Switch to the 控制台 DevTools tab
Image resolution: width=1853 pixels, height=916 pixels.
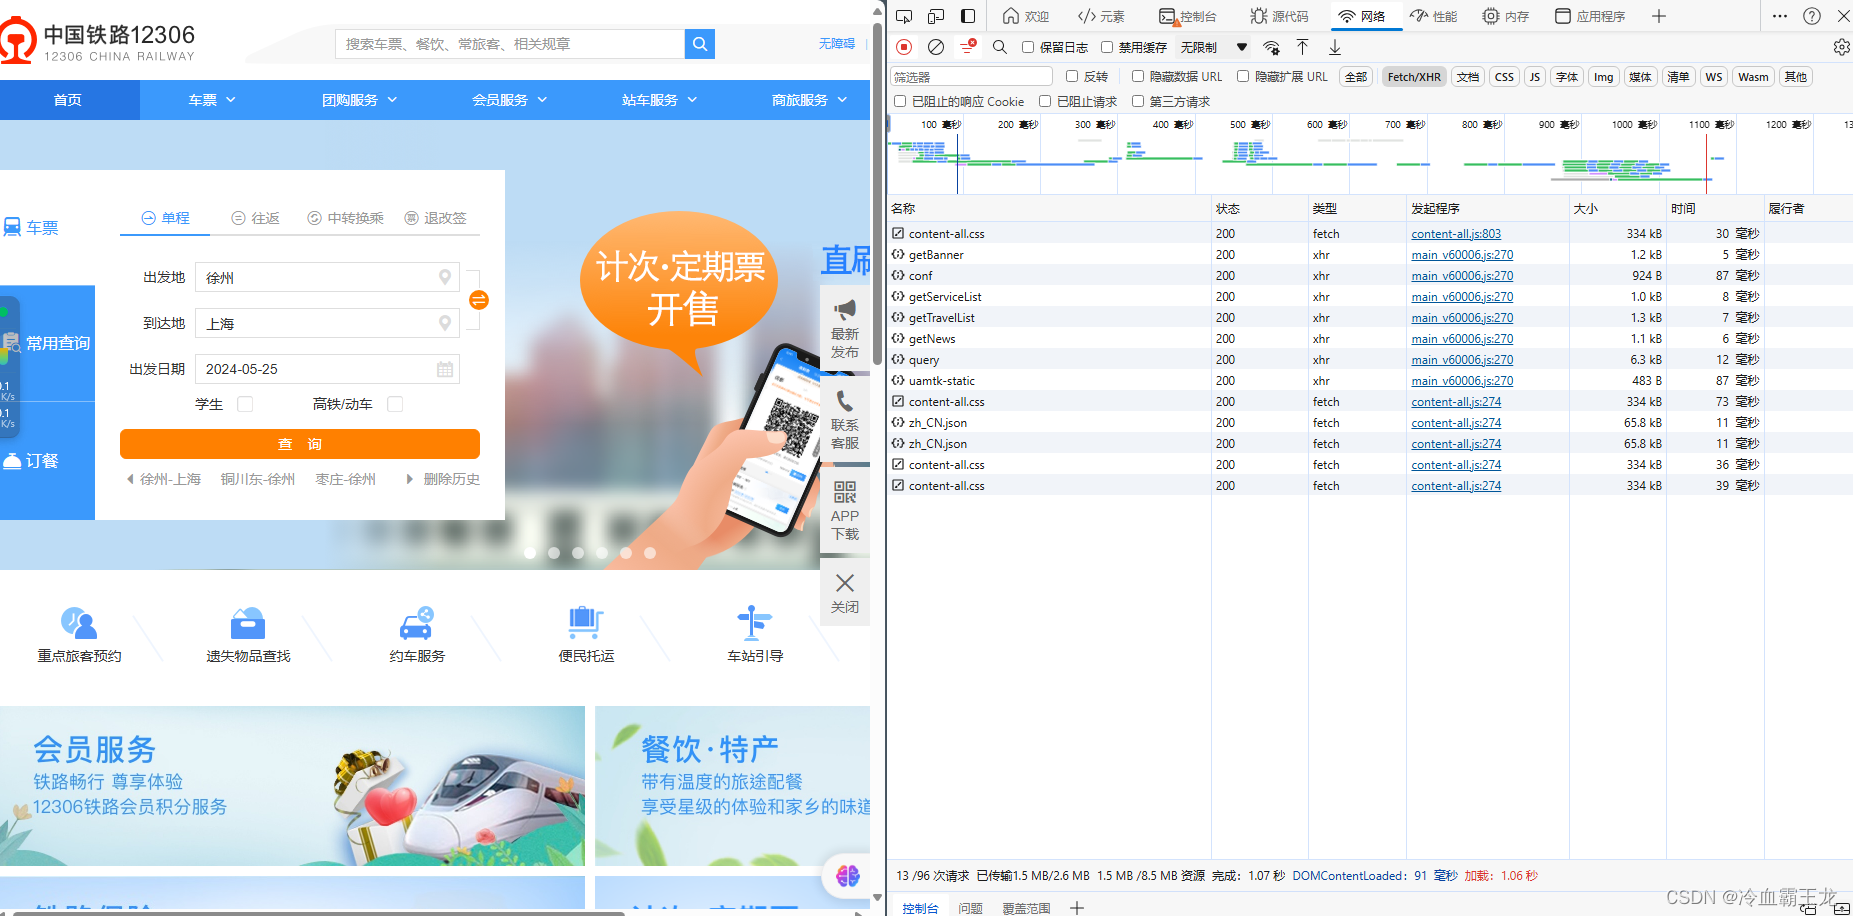(1188, 16)
